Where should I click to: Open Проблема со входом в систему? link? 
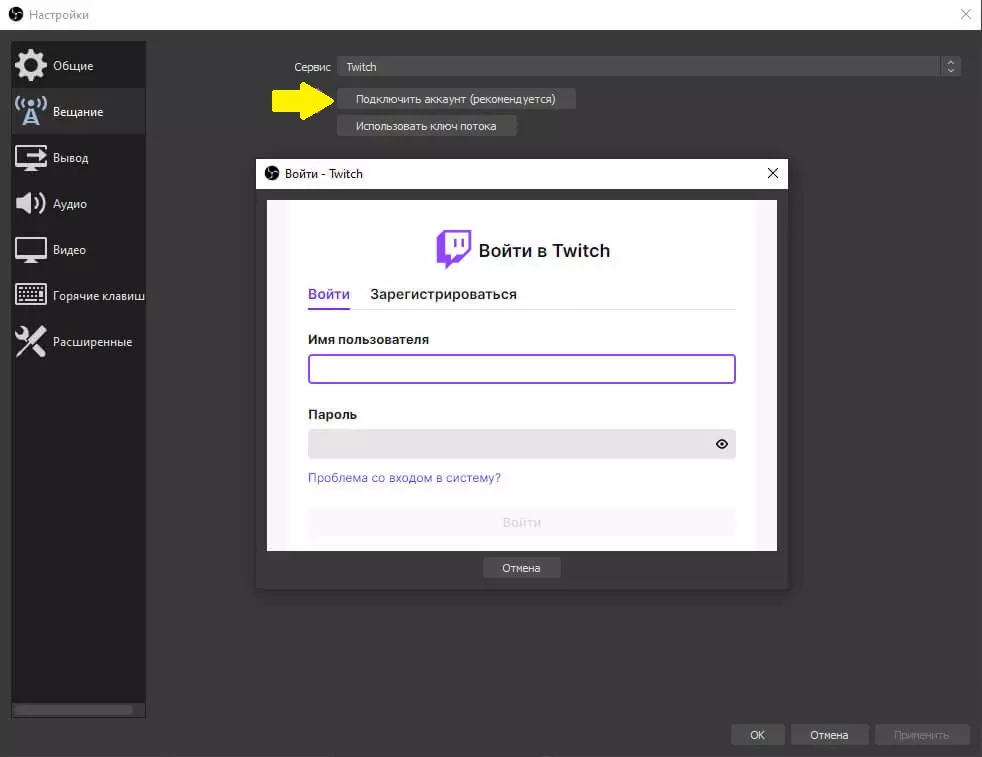click(x=404, y=478)
